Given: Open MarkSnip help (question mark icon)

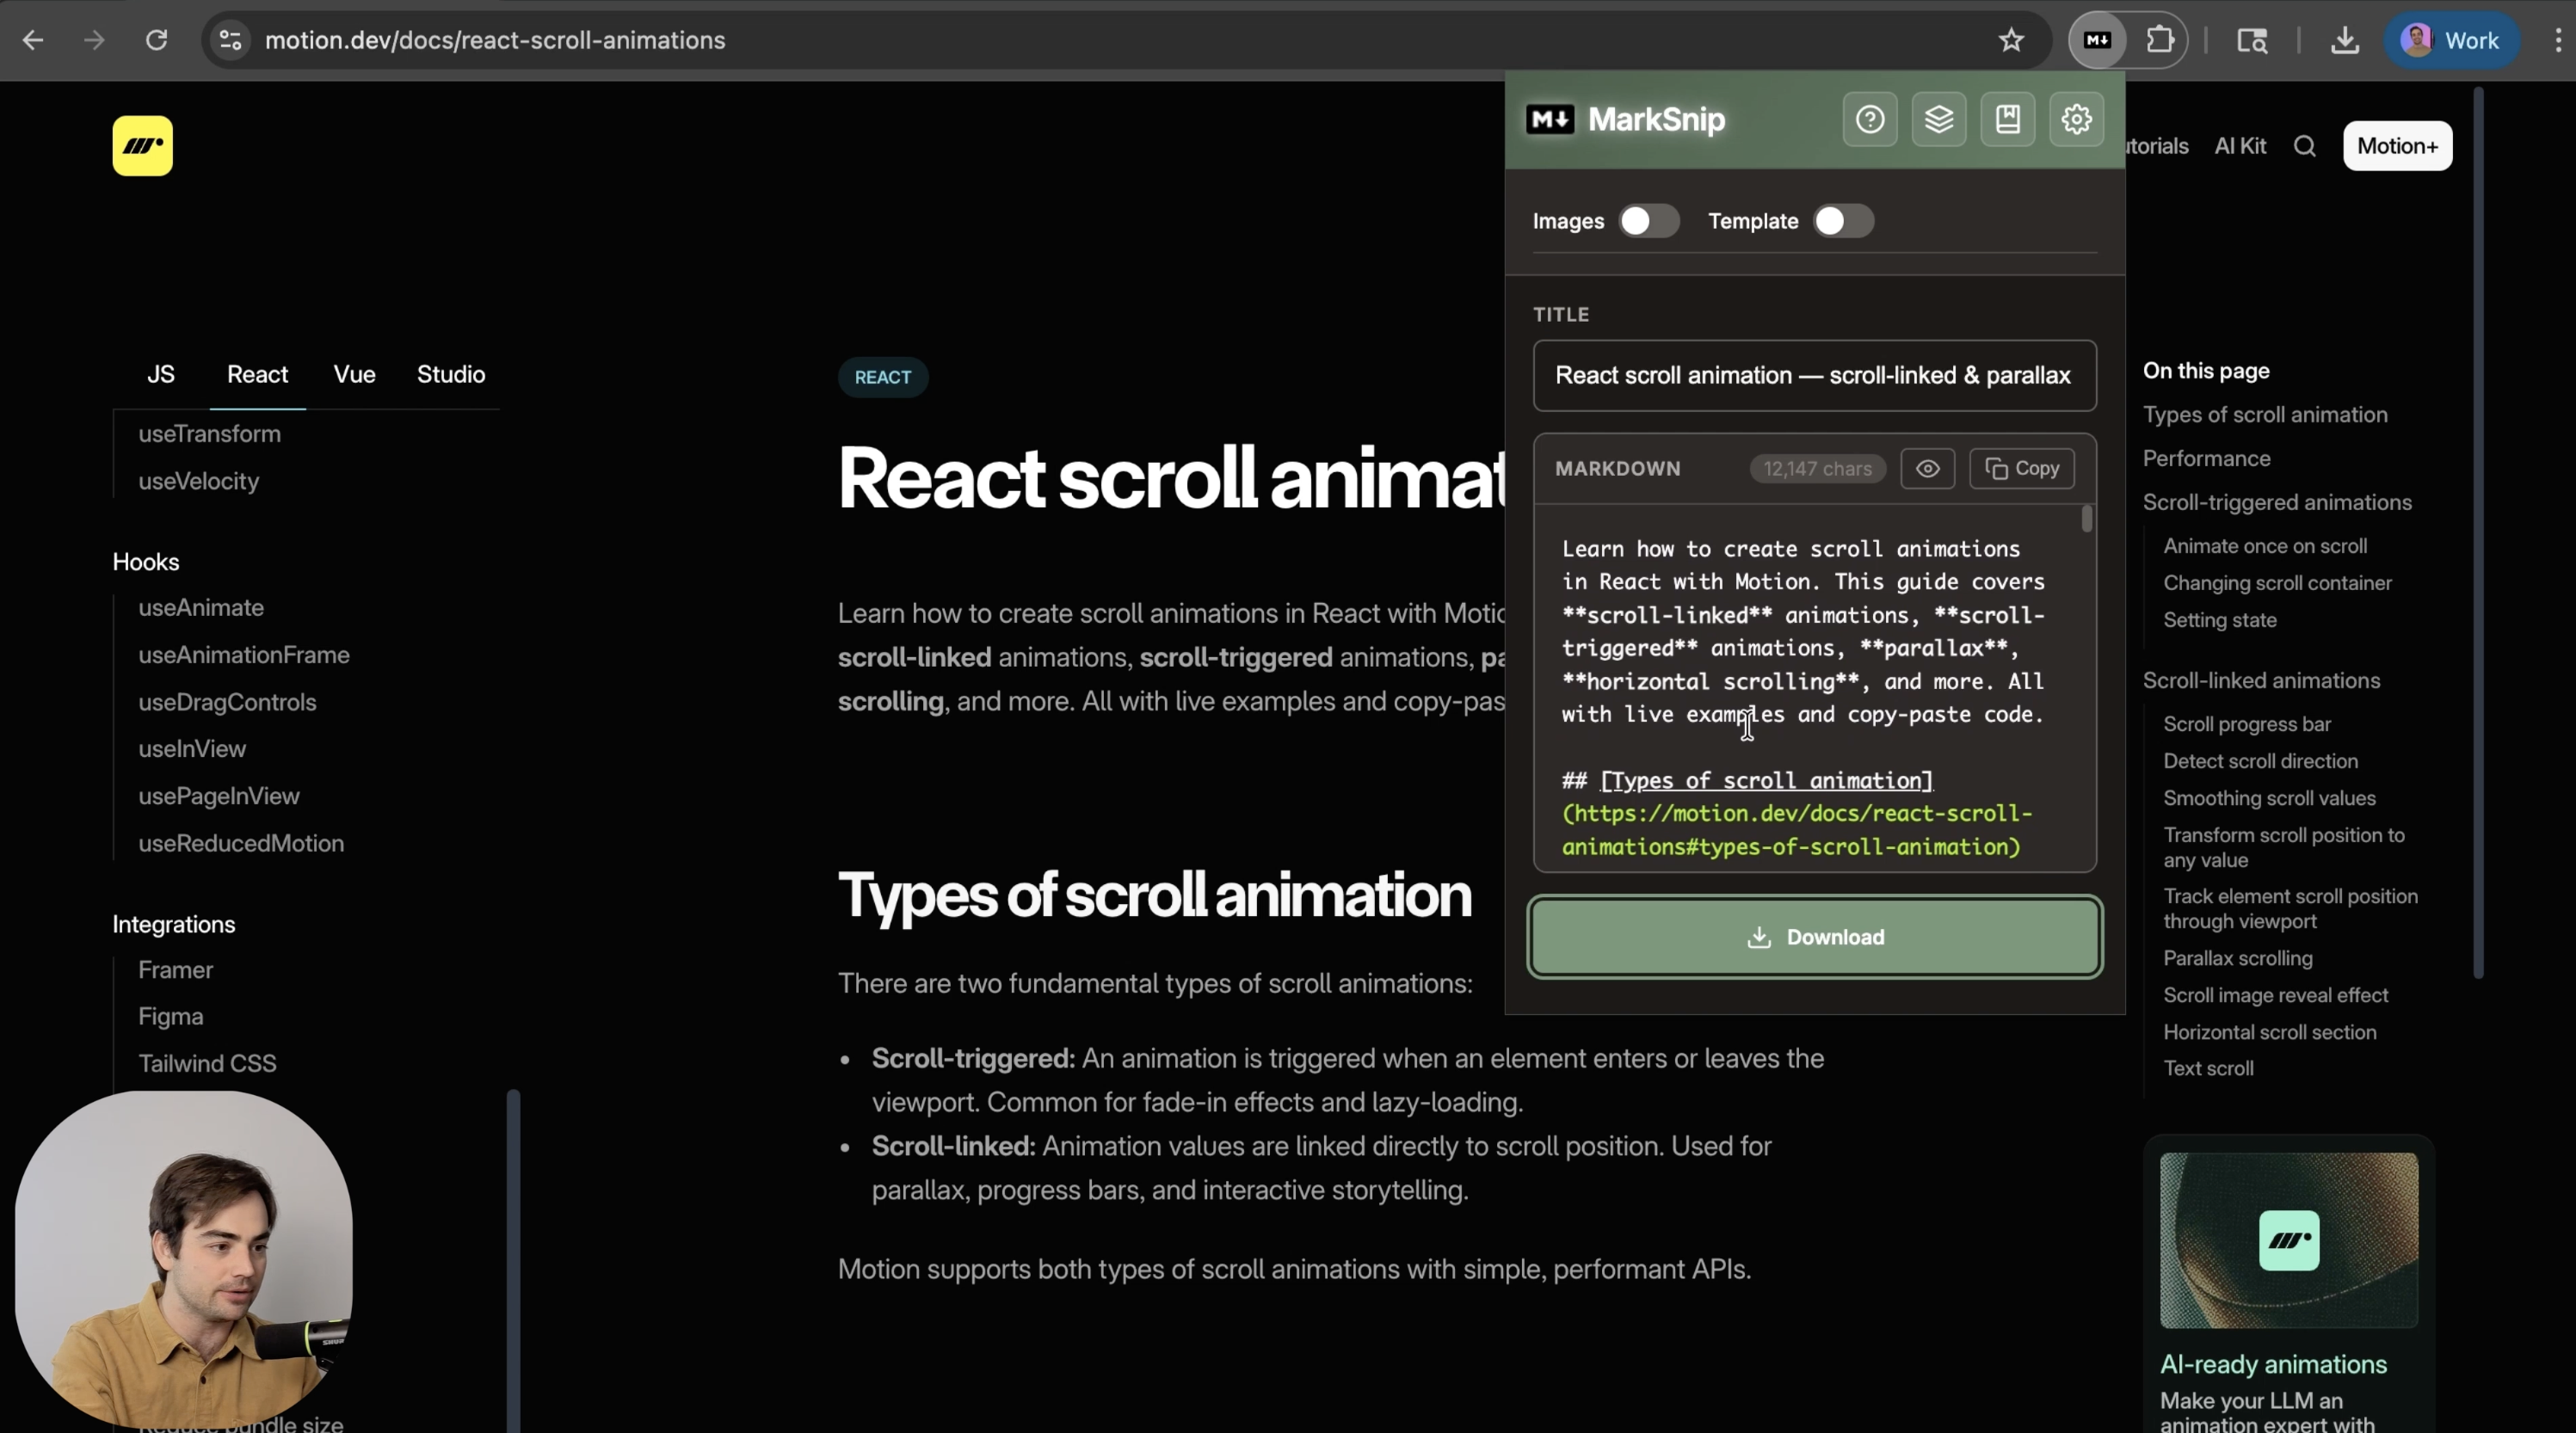Looking at the screenshot, I should [1869, 119].
